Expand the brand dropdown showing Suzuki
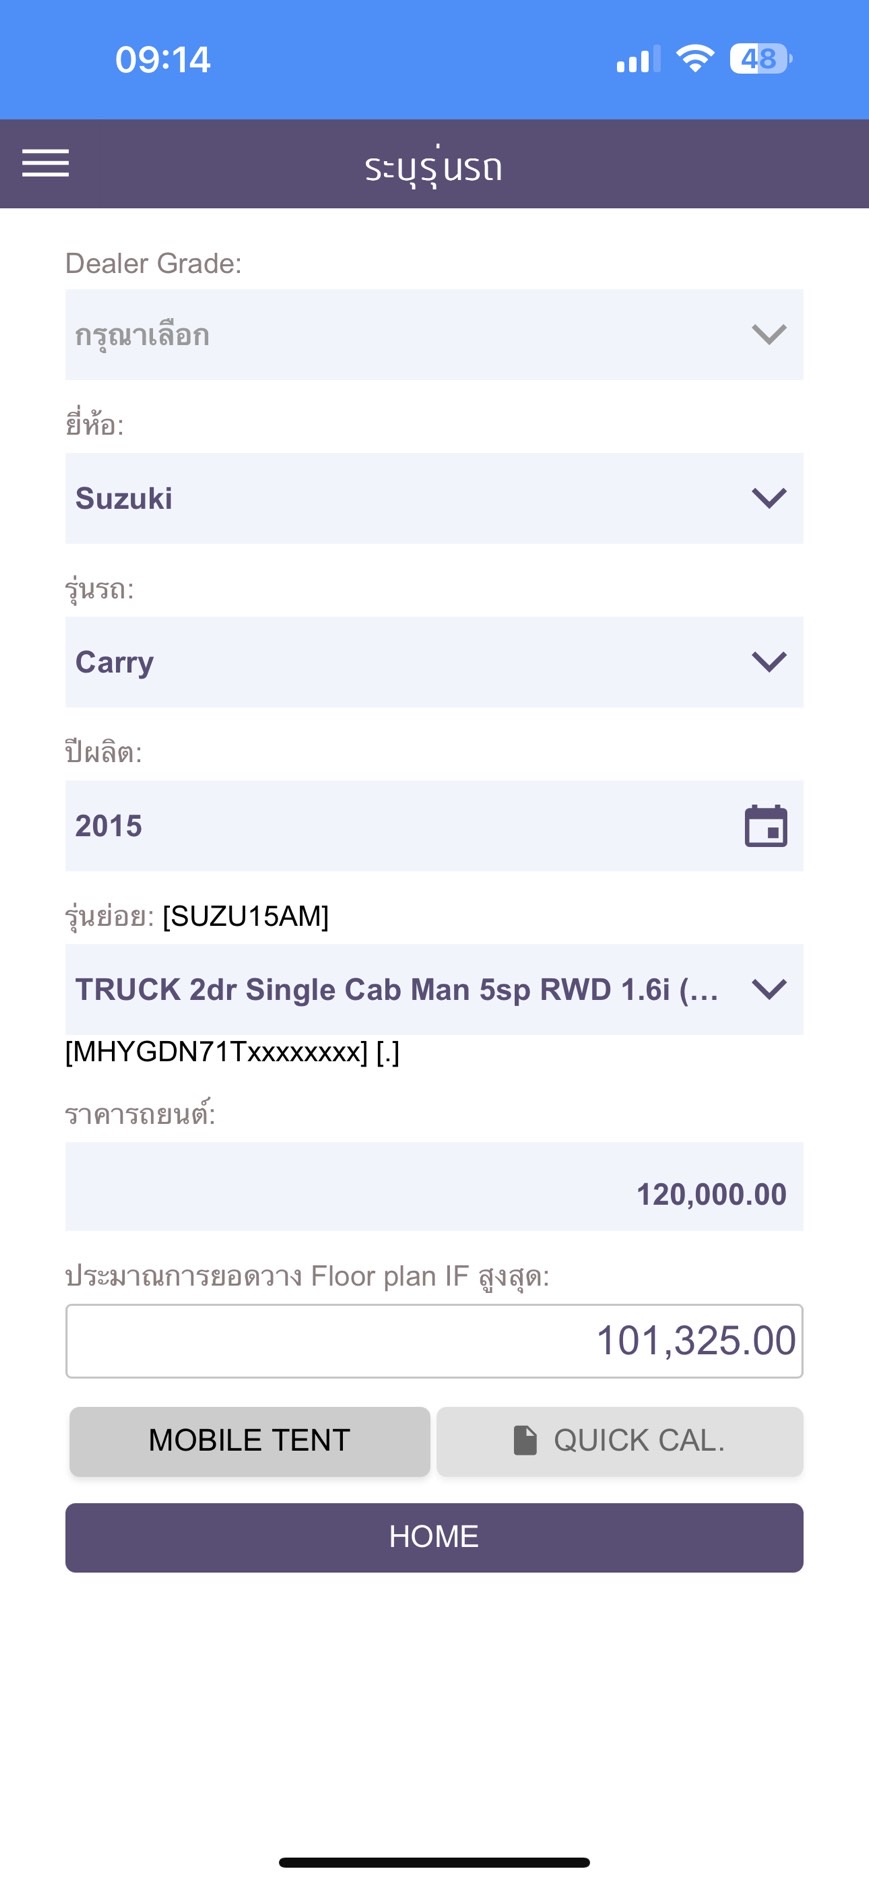The image size is (869, 1884). click(x=434, y=498)
